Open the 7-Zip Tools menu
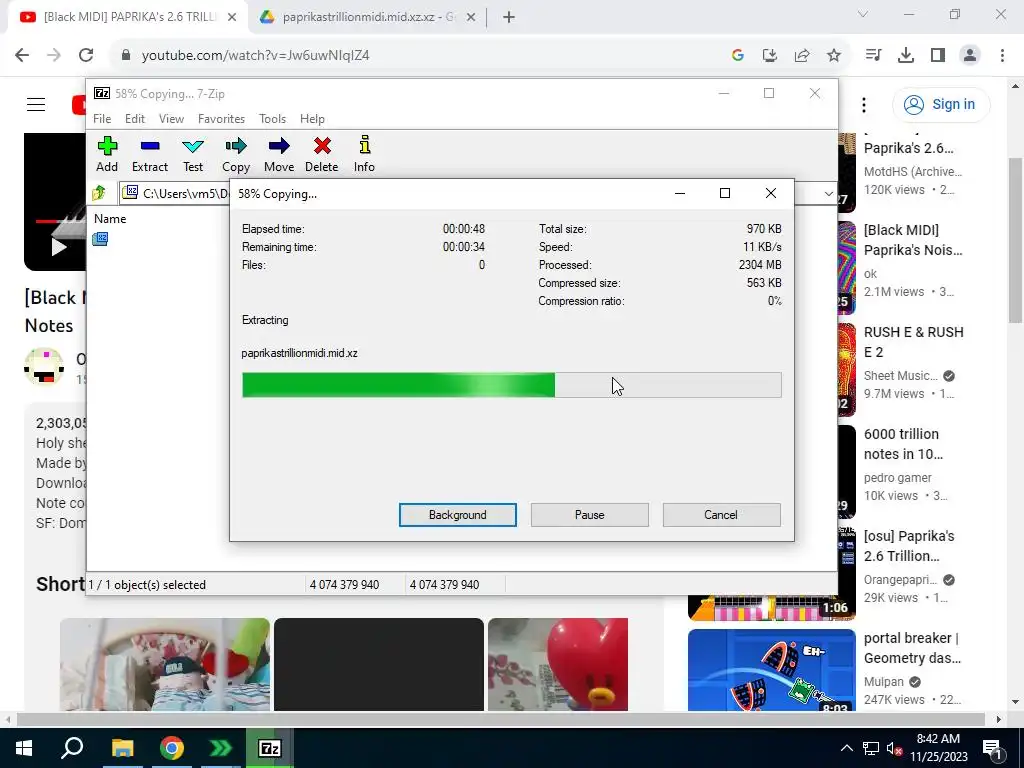The height and width of the screenshot is (768, 1024). 272,119
